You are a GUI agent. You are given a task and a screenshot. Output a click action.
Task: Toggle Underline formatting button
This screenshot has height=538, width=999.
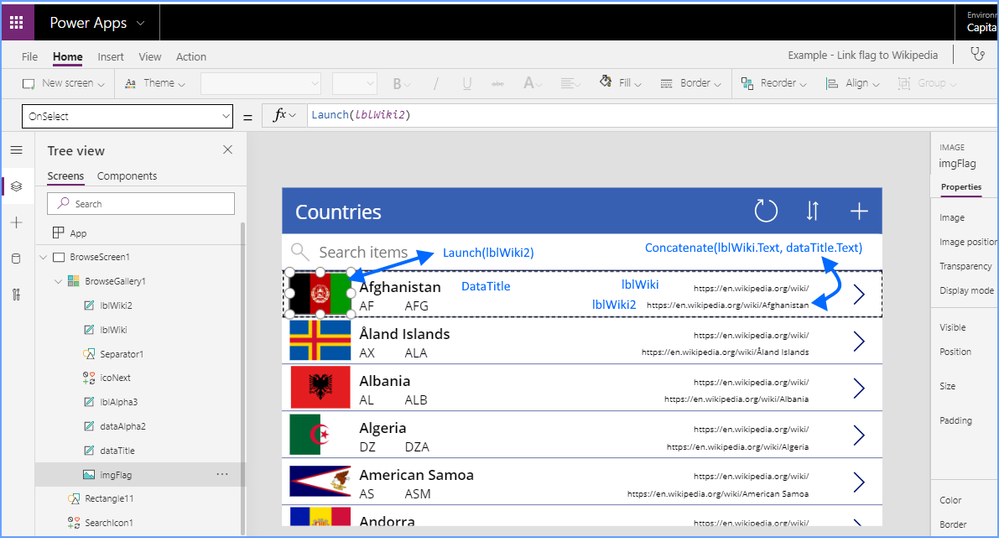pyautogui.click(x=467, y=84)
